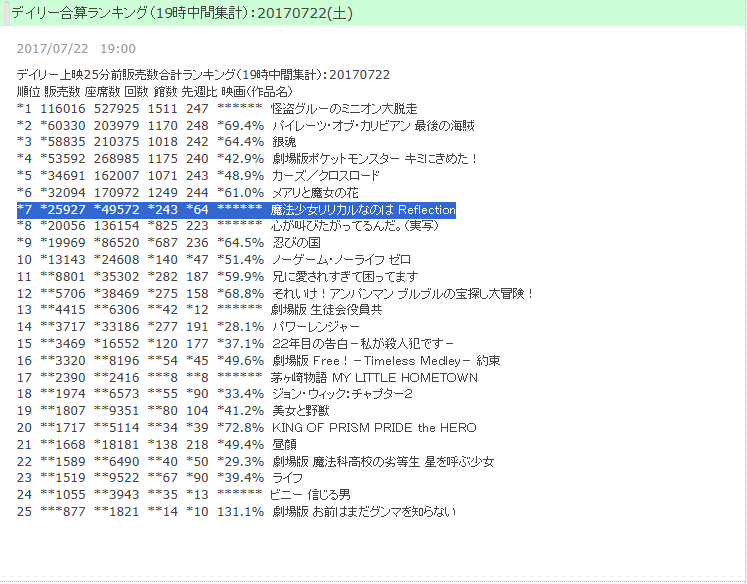Select percentage 131.1% in rank 25
747x584 pixels.
click(241, 512)
